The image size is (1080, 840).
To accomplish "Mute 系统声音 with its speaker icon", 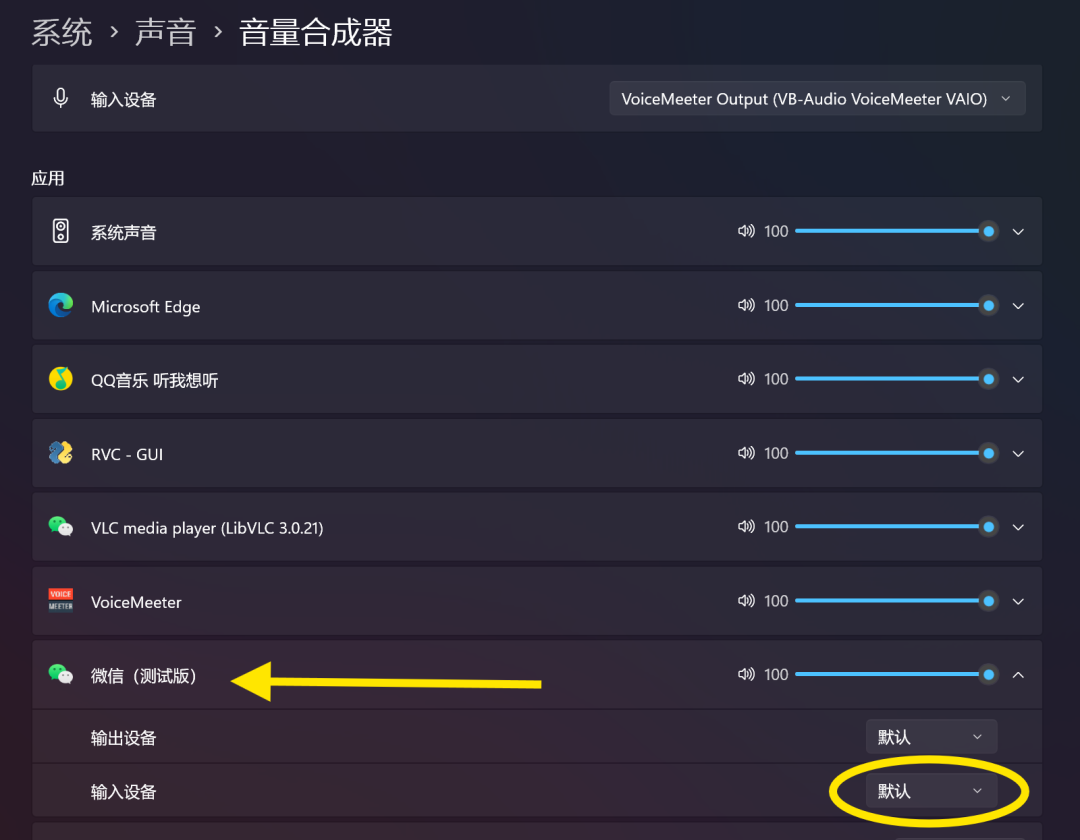I will coord(745,231).
